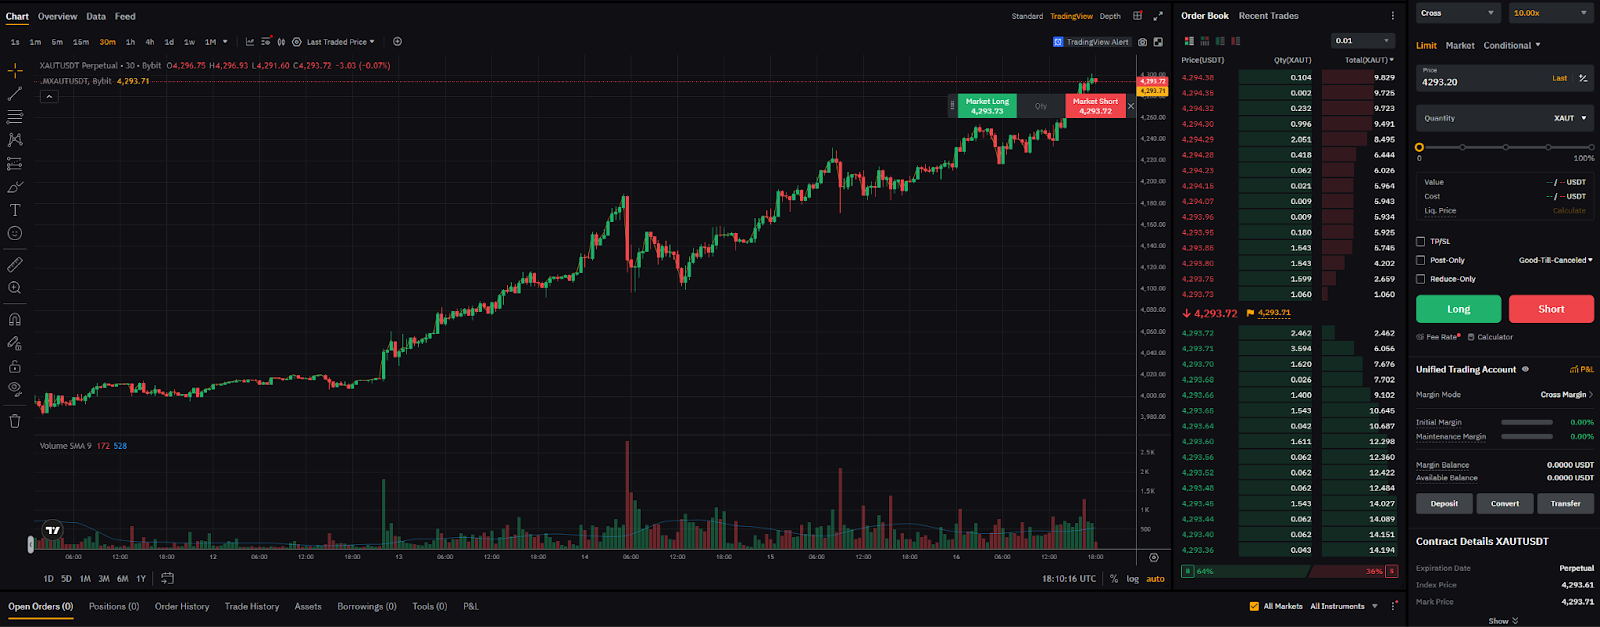Select the trend line drawing tool

click(x=15, y=94)
